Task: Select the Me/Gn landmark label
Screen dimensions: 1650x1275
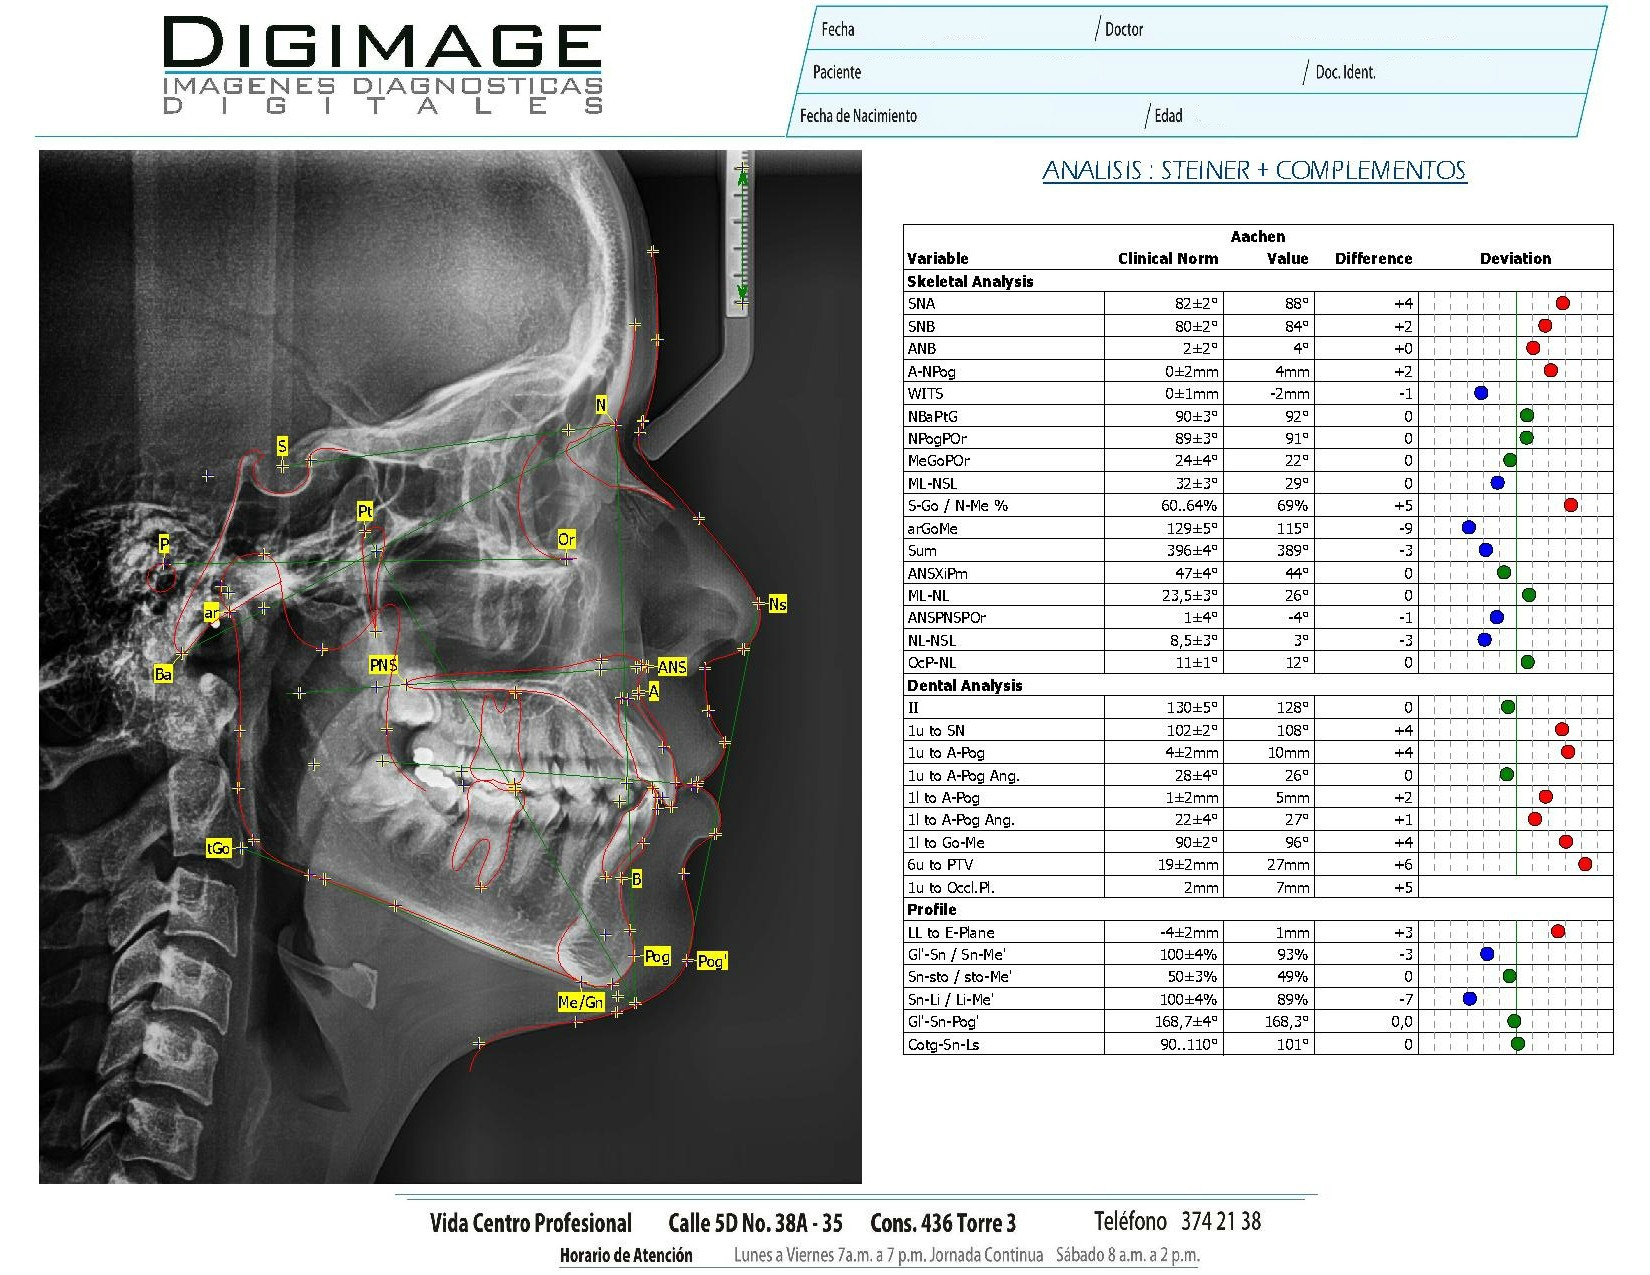Action: (x=581, y=1002)
